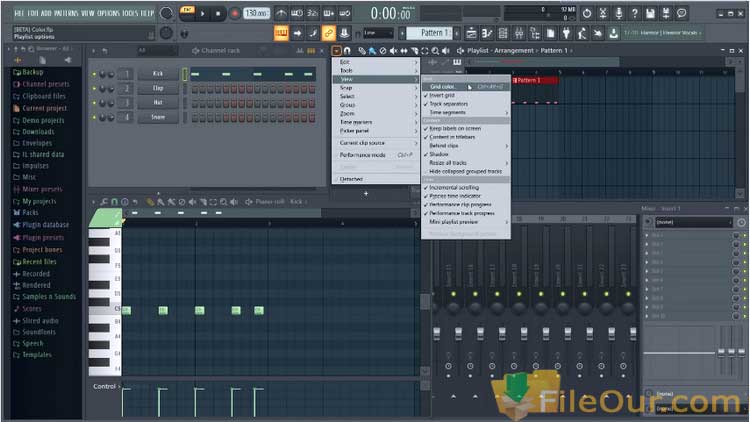Toggle Incremental scrolling option
750x422 pixels.
tap(466, 188)
